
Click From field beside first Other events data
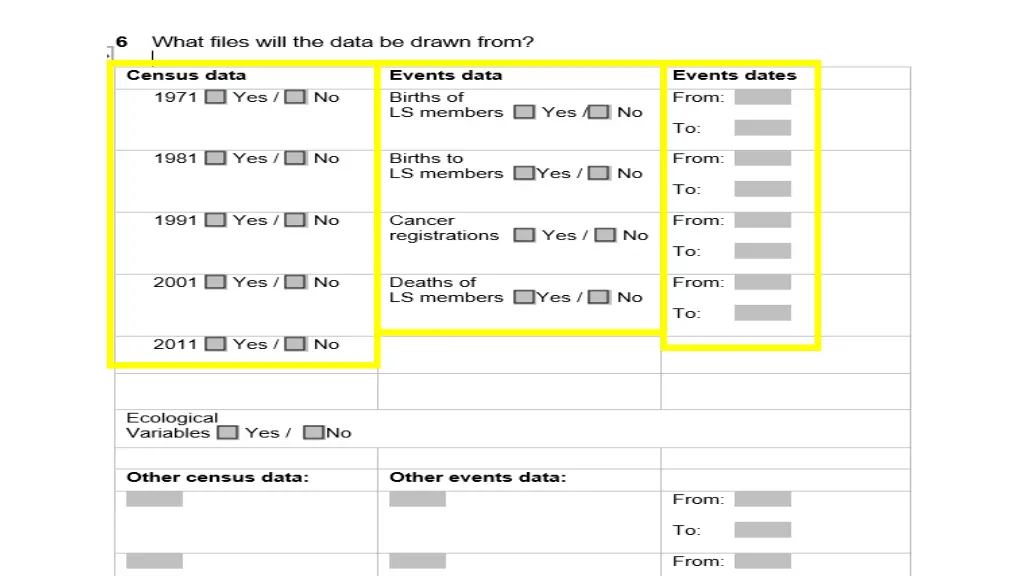point(762,500)
